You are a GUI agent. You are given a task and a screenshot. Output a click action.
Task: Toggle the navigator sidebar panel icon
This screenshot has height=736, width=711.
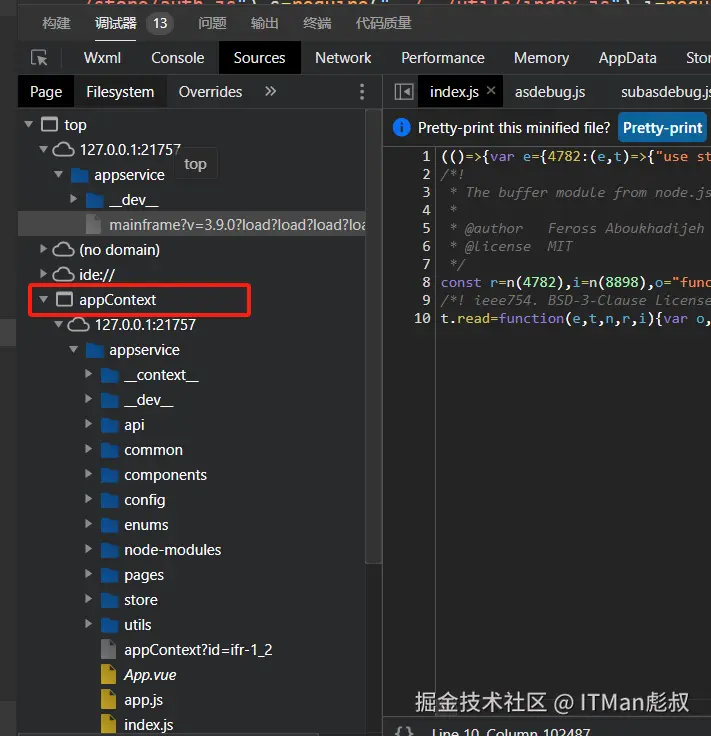pos(404,92)
